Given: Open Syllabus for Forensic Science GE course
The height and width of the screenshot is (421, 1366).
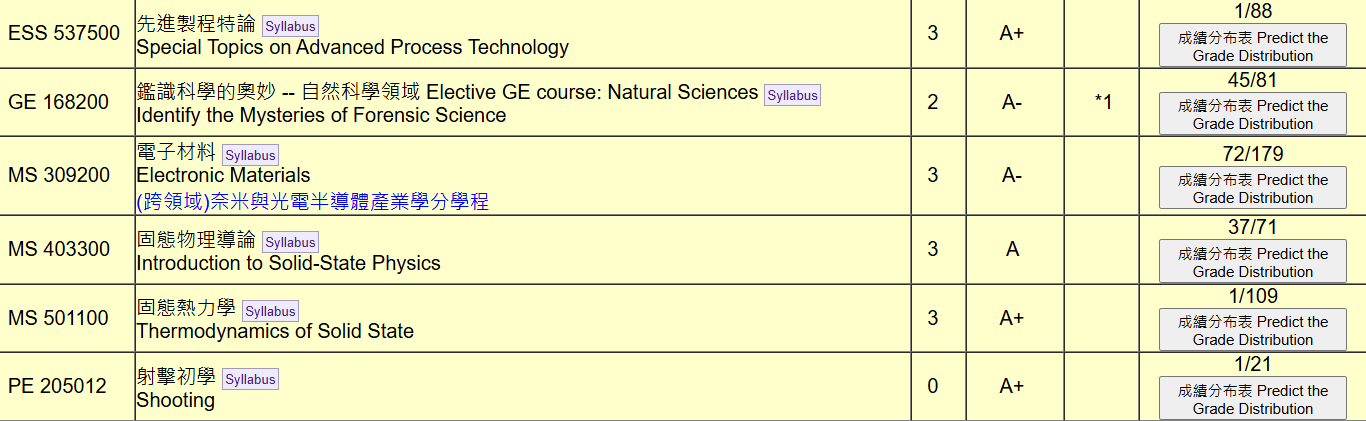Looking at the screenshot, I should coord(792,95).
